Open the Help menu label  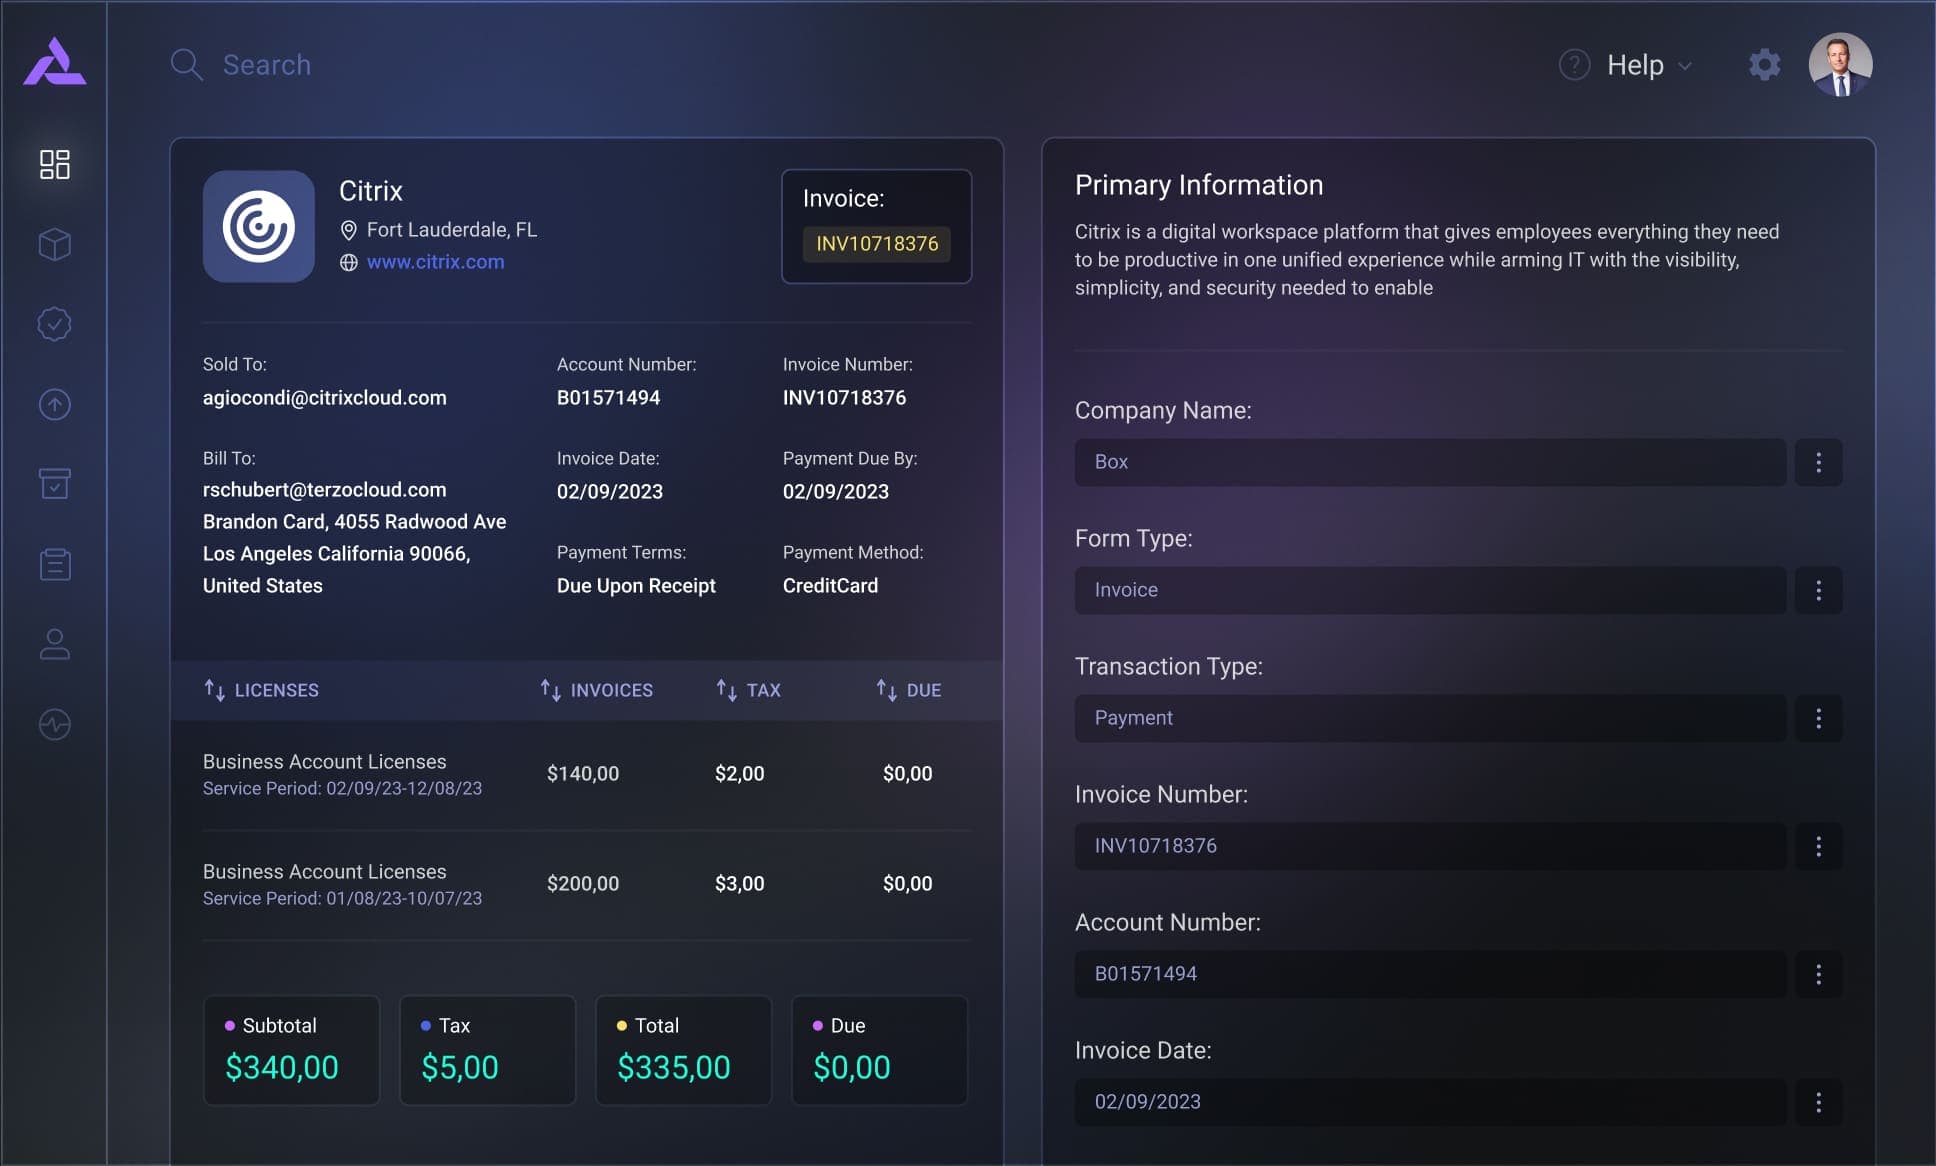pos(1635,65)
